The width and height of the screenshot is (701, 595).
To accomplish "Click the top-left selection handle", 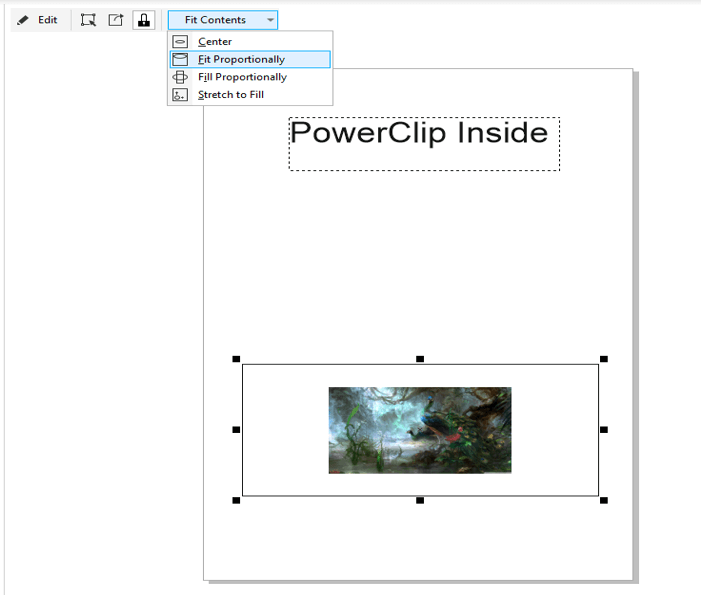I will pos(236,359).
